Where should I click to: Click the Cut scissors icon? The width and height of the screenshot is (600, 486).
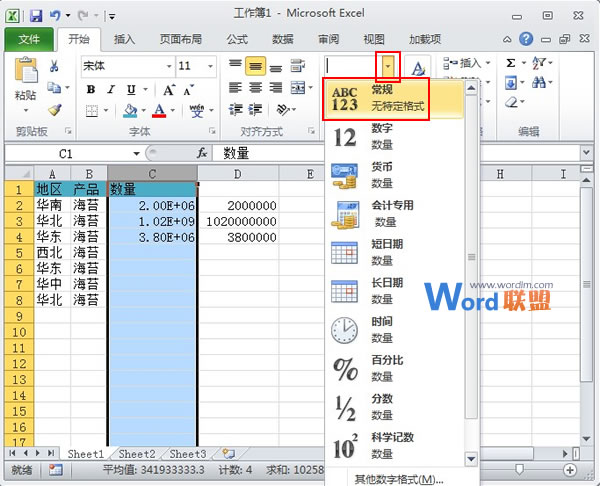(x=54, y=66)
